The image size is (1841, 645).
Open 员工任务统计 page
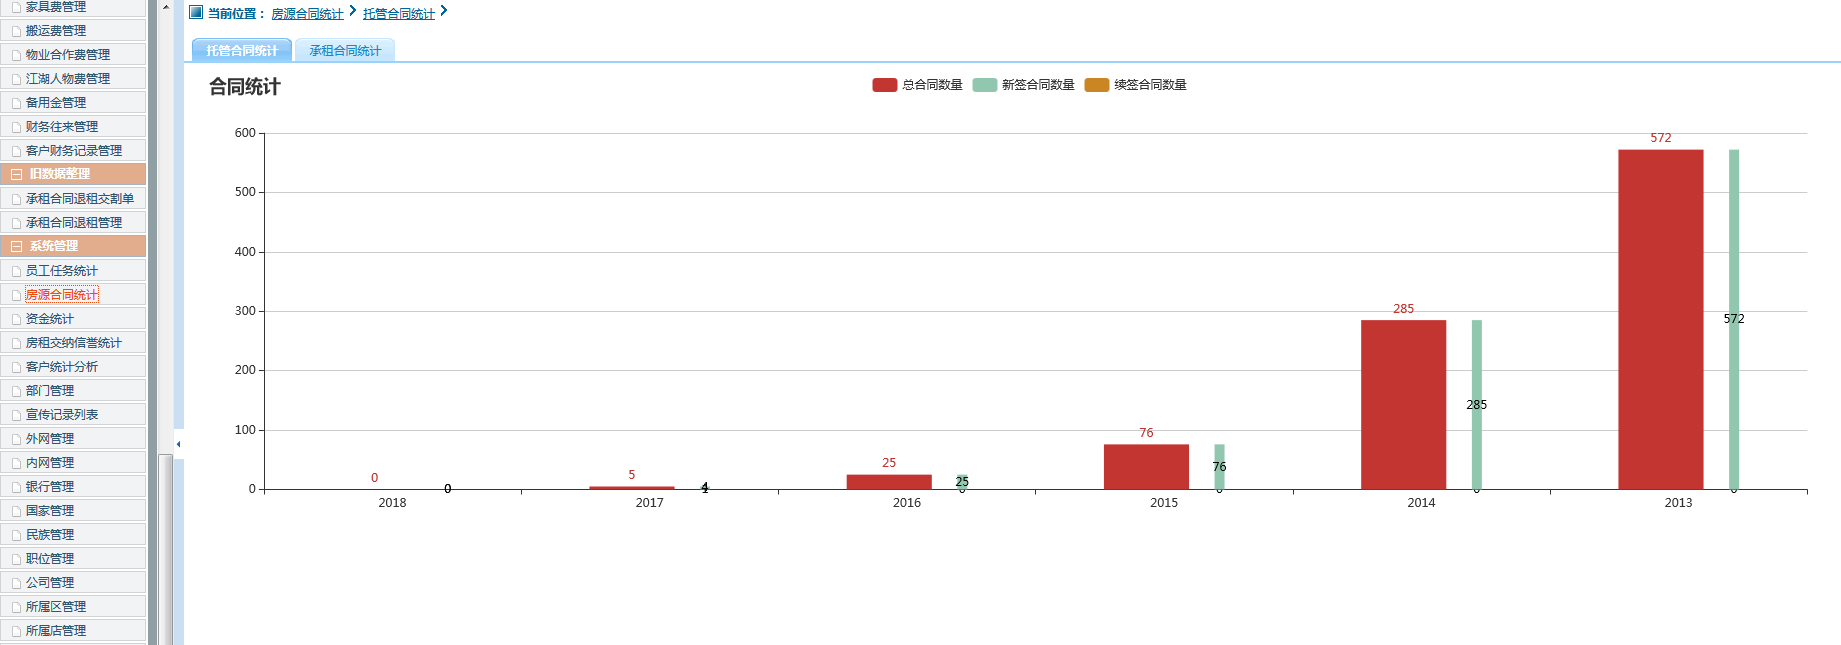73,271
